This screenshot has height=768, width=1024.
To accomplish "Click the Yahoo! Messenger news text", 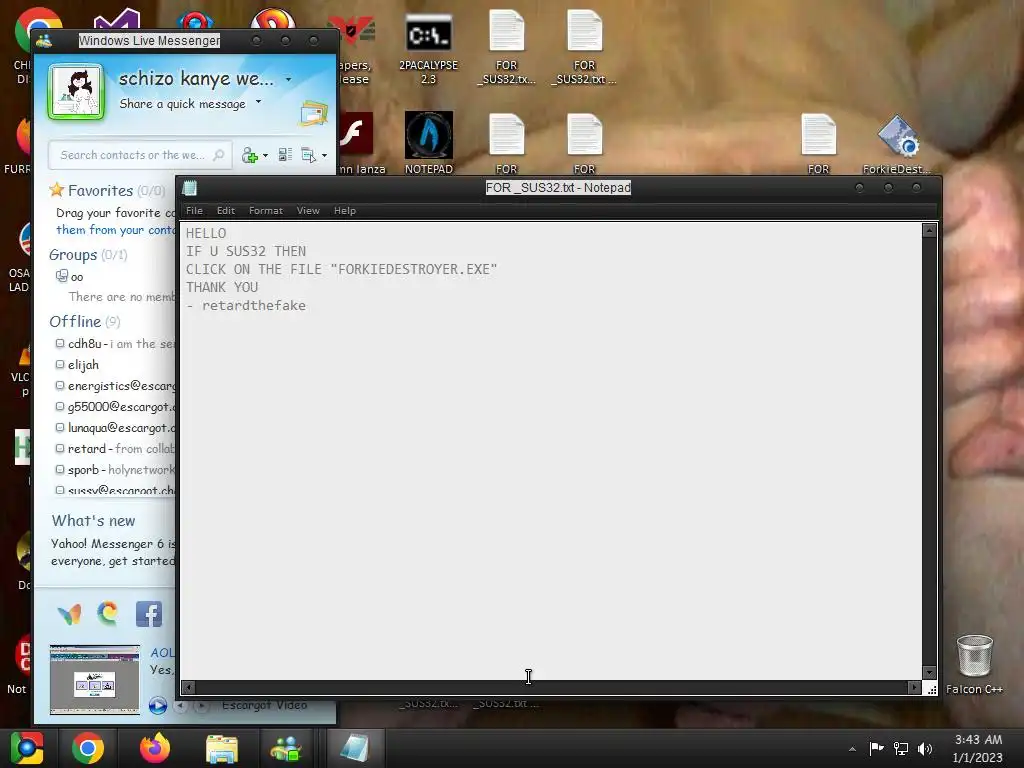I will 113,552.
